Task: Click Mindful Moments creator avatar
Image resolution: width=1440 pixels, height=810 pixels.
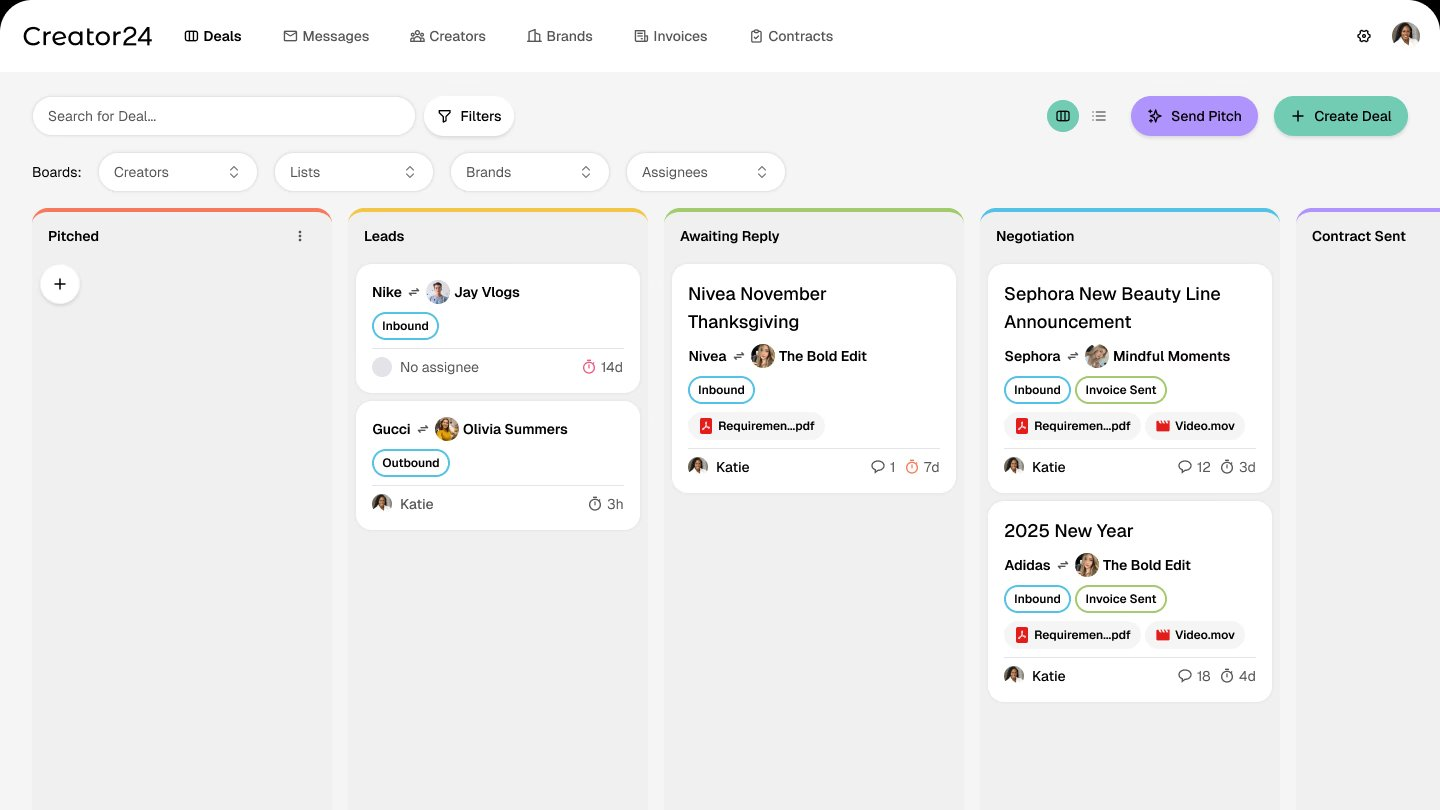Action: (1097, 356)
